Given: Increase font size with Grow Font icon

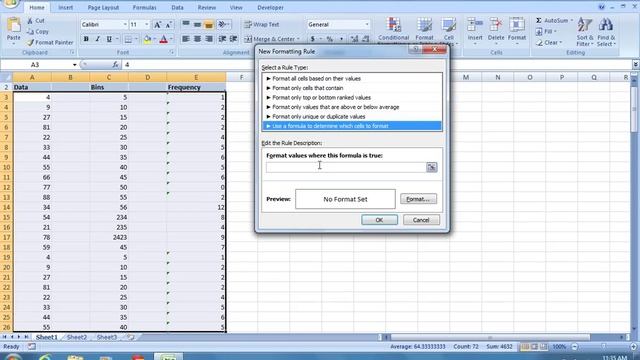Looking at the screenshot, I should pos(157,25).
